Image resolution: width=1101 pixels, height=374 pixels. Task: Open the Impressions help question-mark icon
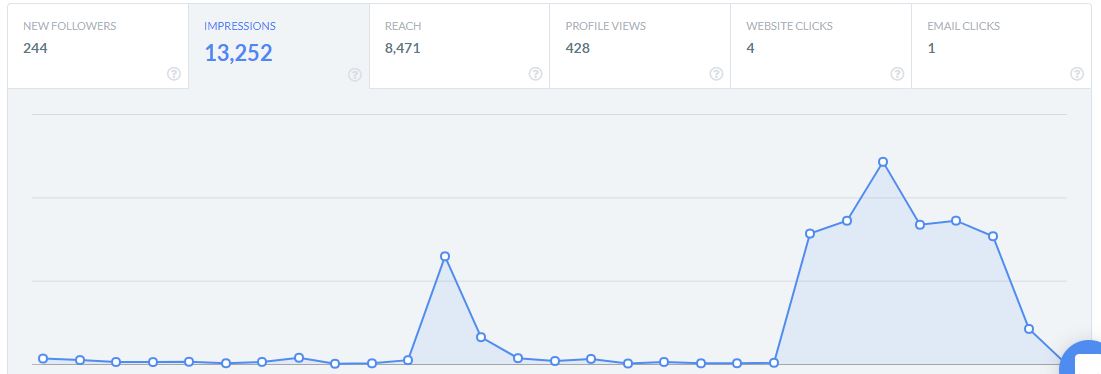click(355, 75)
